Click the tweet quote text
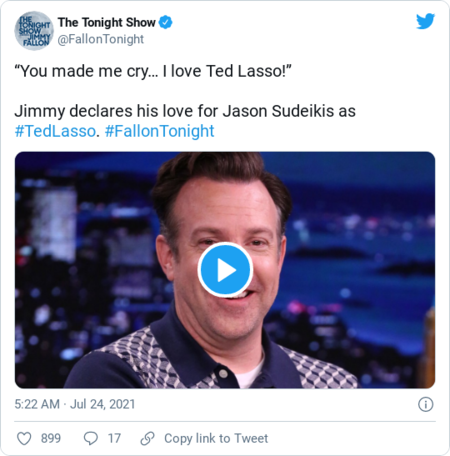 [x=153, y=71]
